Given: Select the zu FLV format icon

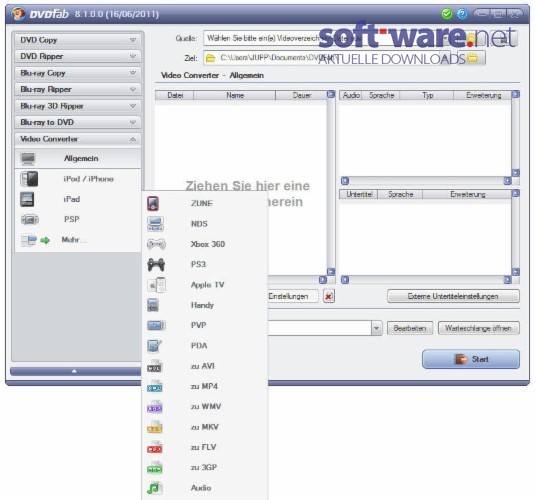Looking at the screenshot, I should coord(155,447).
